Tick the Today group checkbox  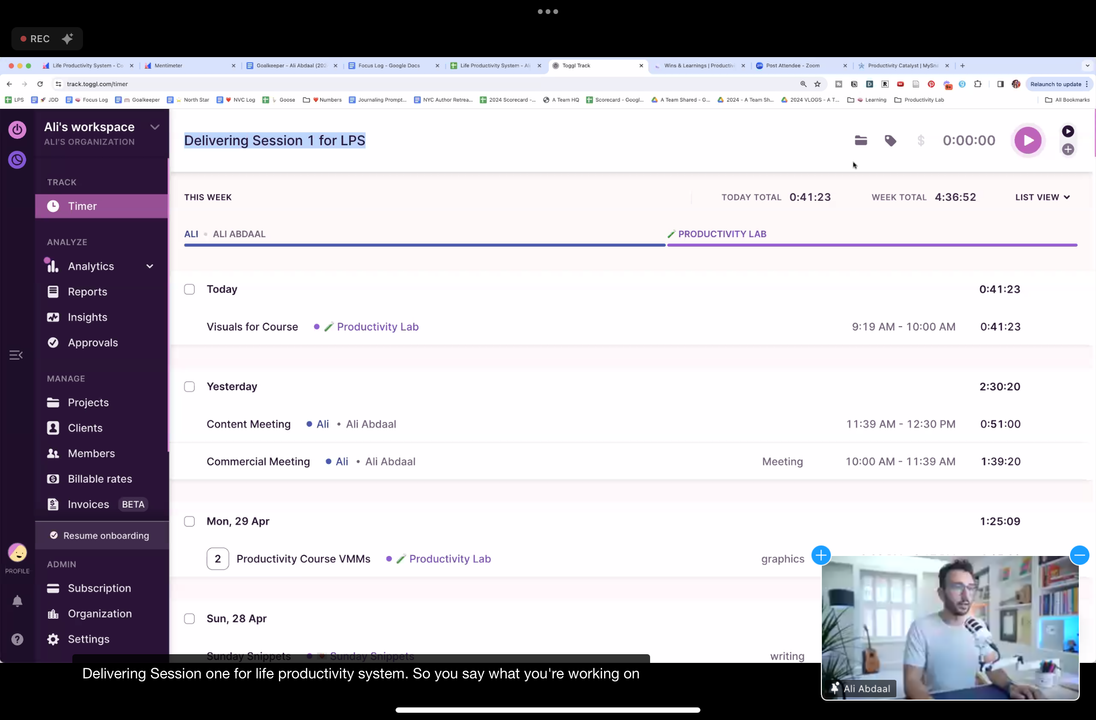coord(189,289)
